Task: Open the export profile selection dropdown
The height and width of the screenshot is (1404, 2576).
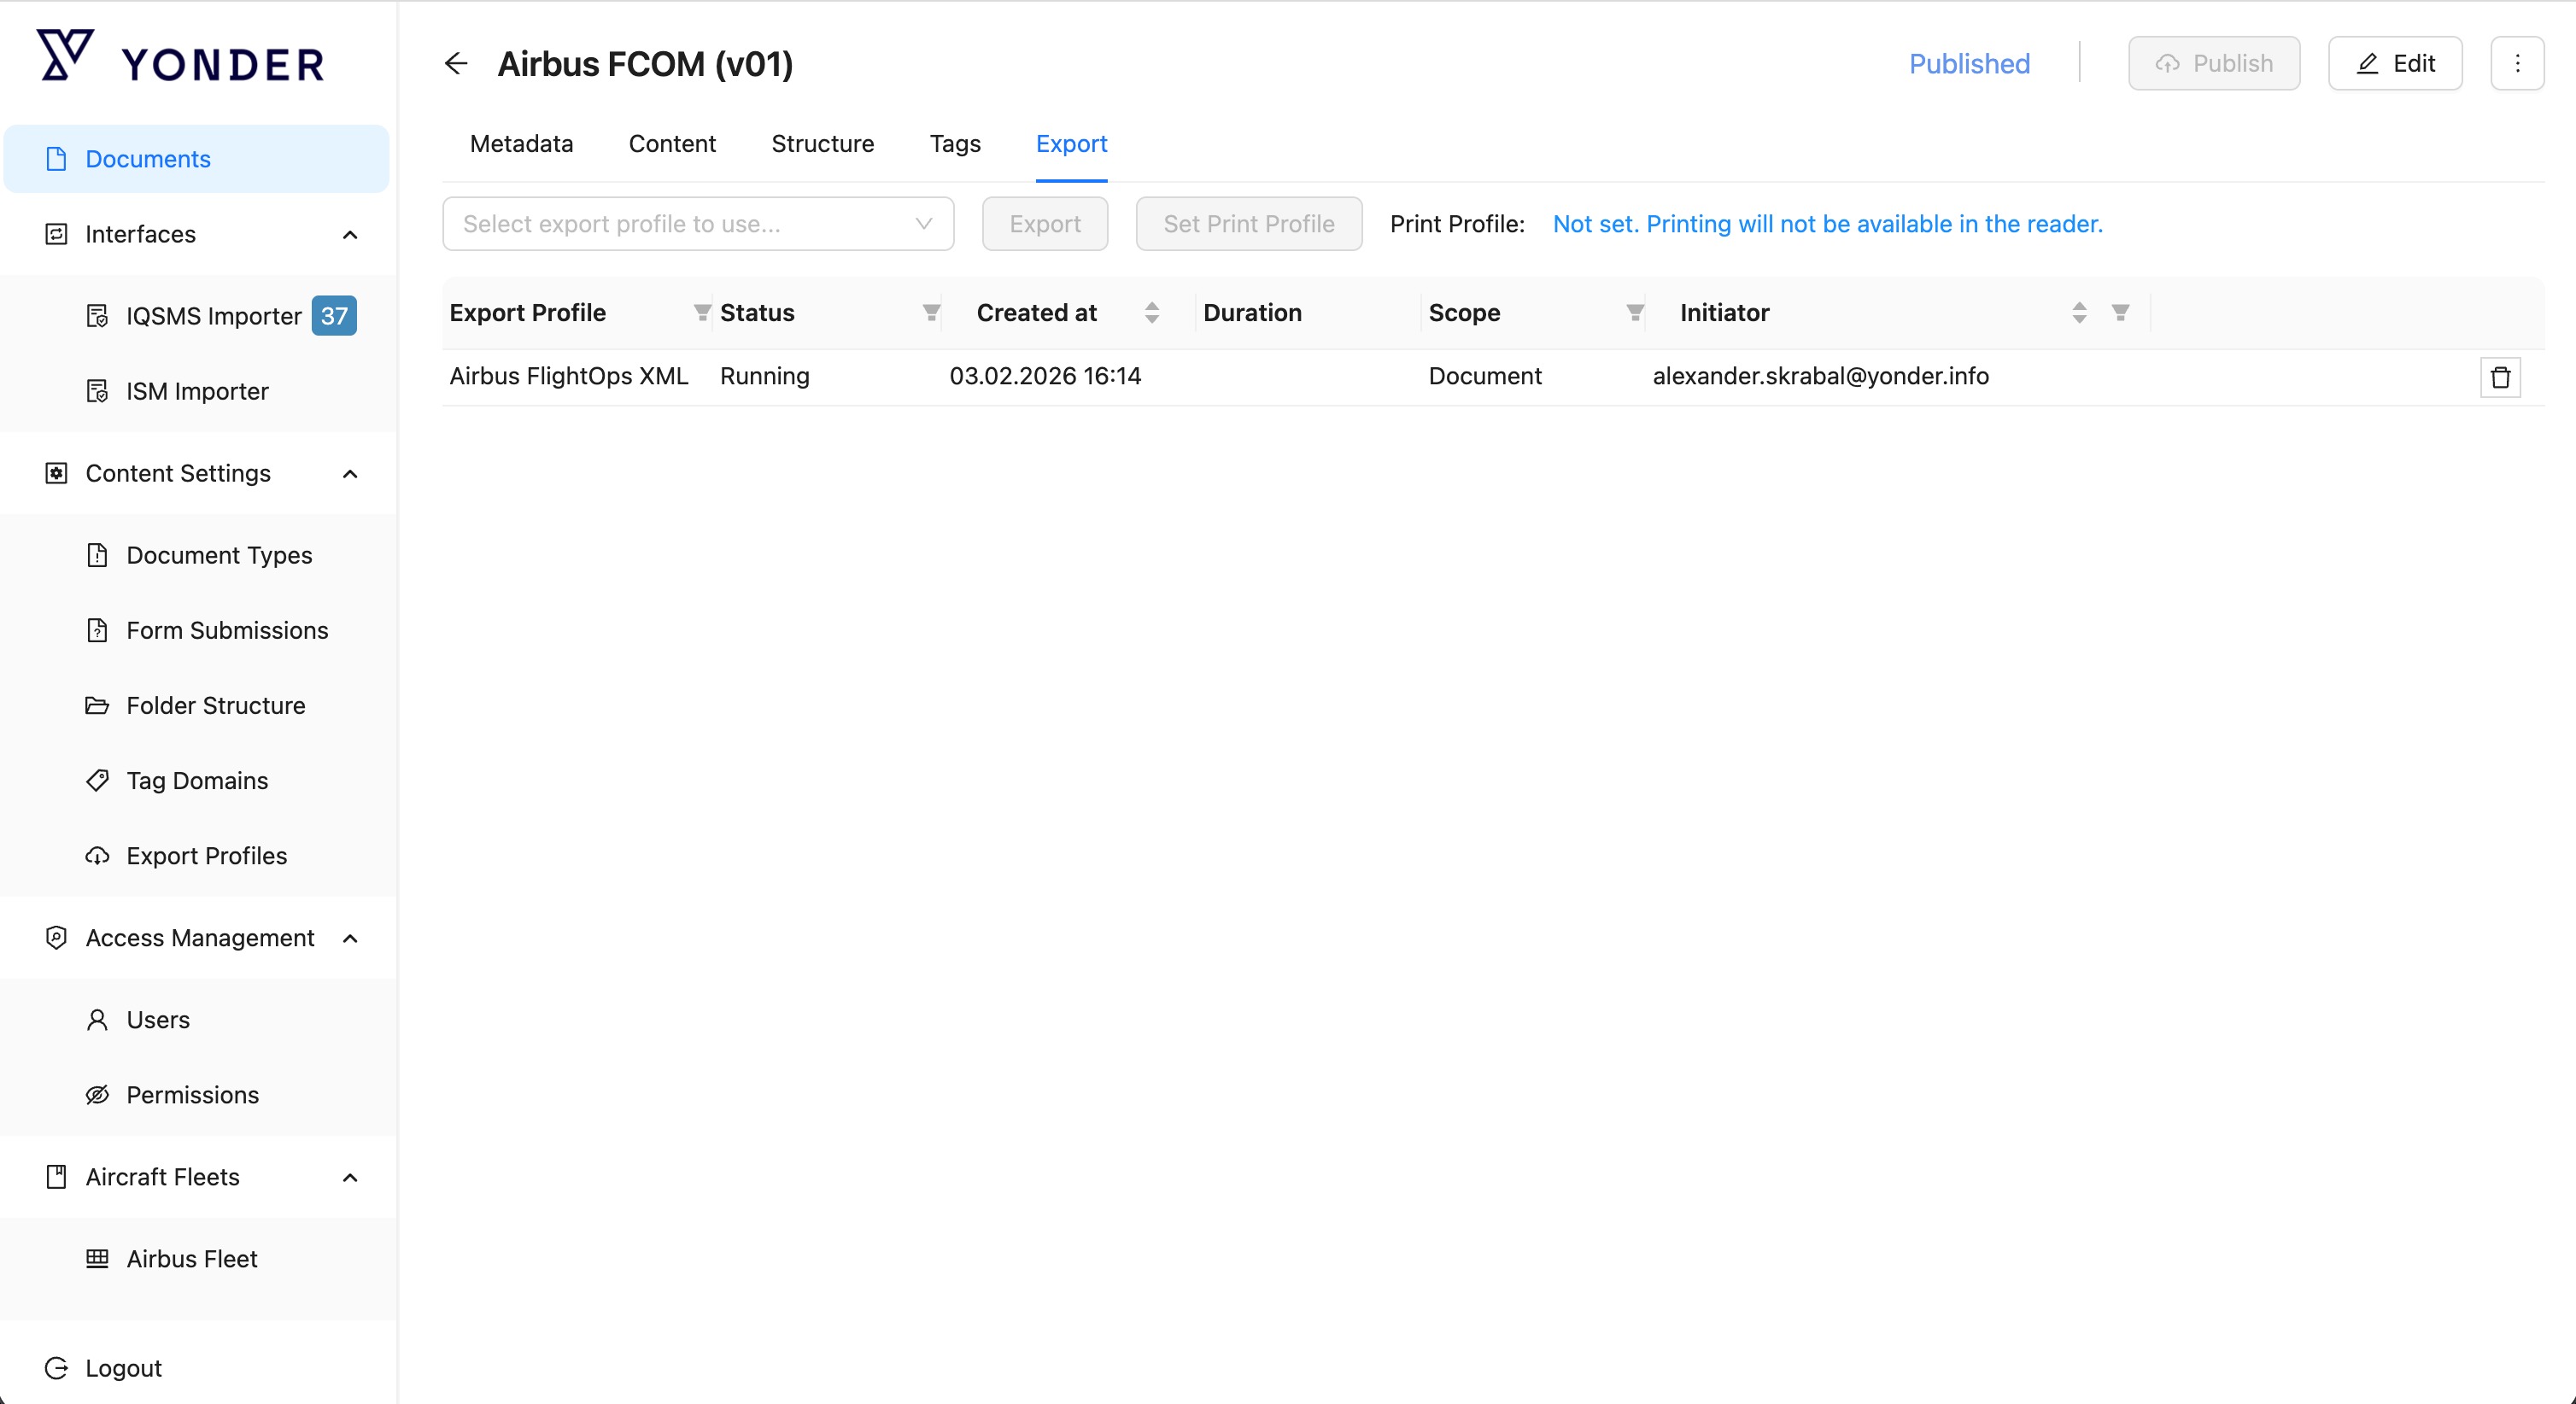Action: point(697,224)
